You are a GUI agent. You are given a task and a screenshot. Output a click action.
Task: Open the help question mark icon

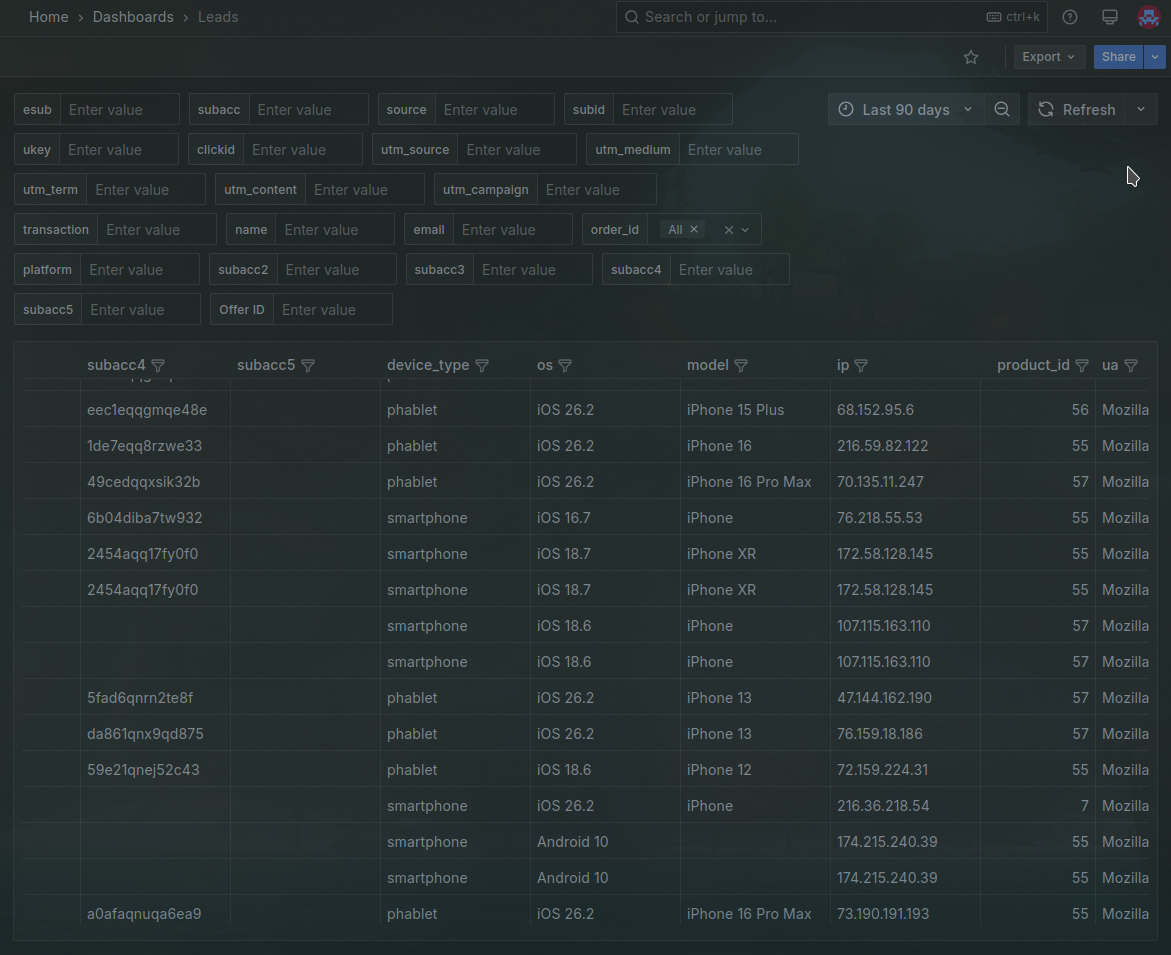coord(1070,17)
